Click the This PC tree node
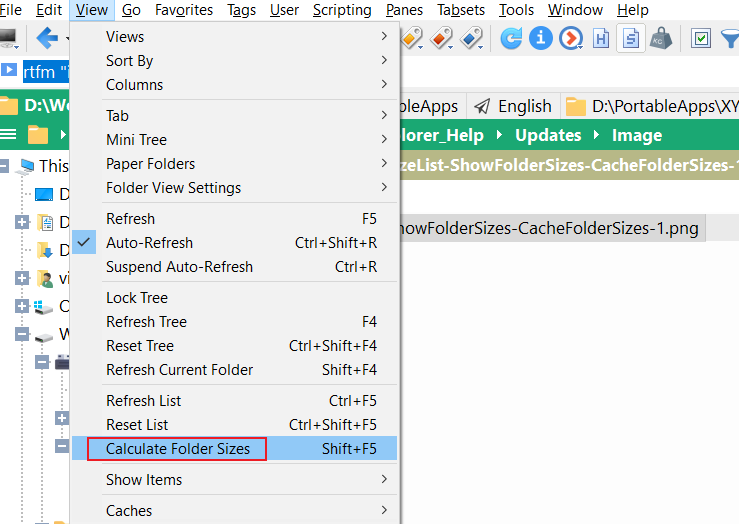The width and height of the screenshot is (739, 524). [53, 166]
